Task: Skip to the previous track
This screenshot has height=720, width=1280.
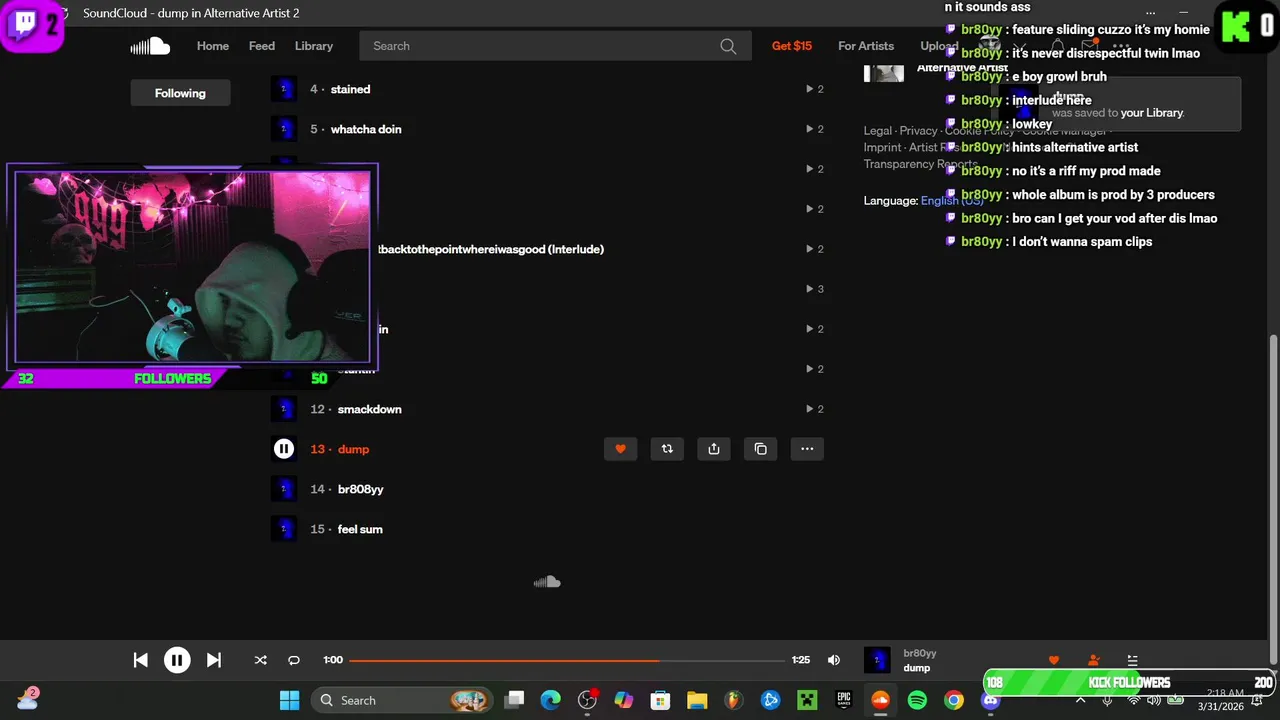Action: [141, 660]
